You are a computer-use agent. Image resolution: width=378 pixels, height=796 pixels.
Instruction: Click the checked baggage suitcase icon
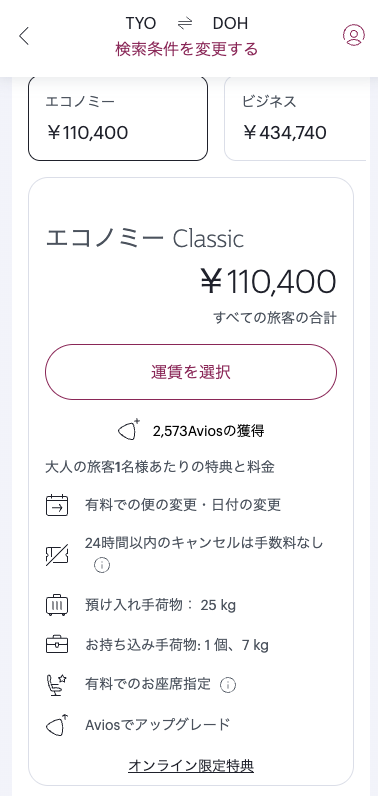(57, 605)
